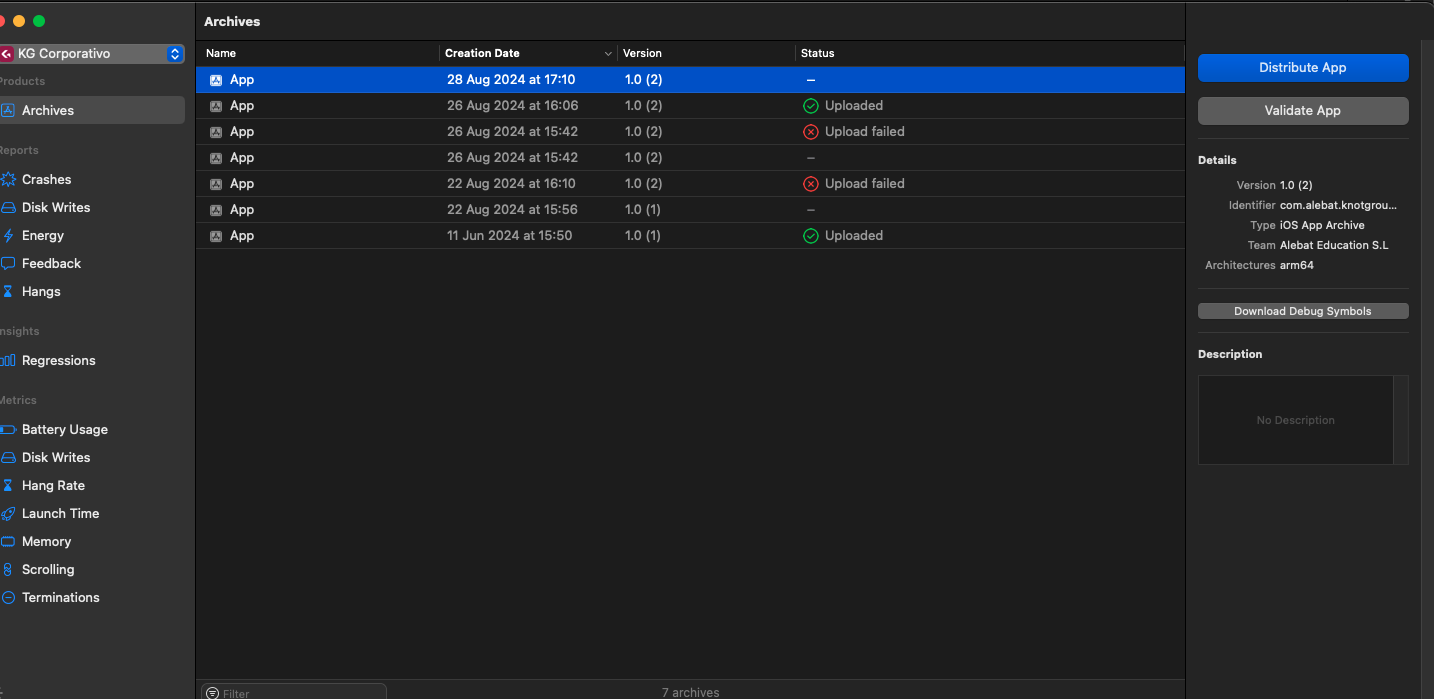Click the filter icon in search field
Screen dimensions: 1434x699
(x=212, y=693)
